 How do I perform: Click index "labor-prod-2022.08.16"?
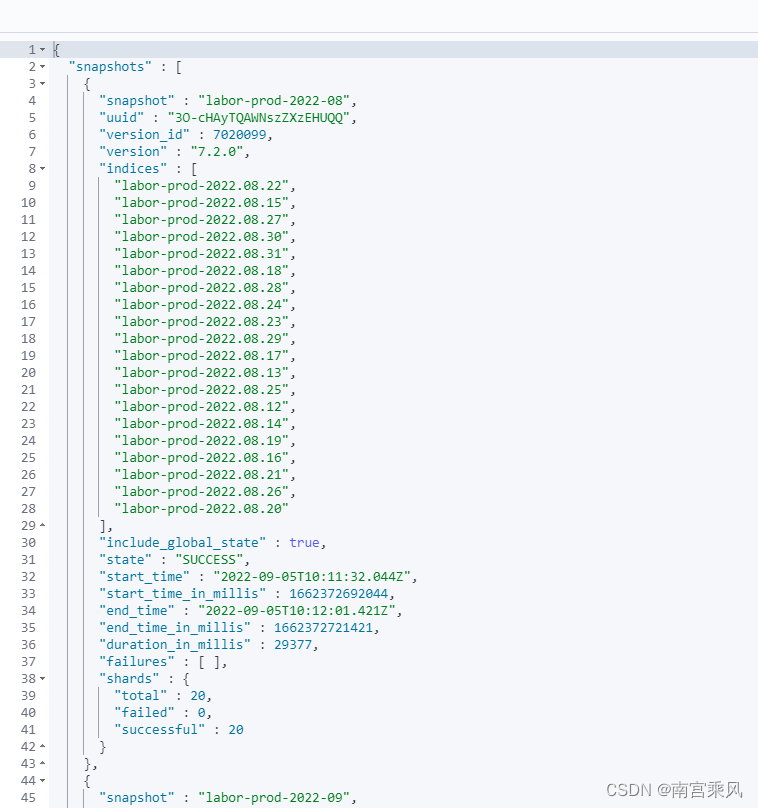202,458
